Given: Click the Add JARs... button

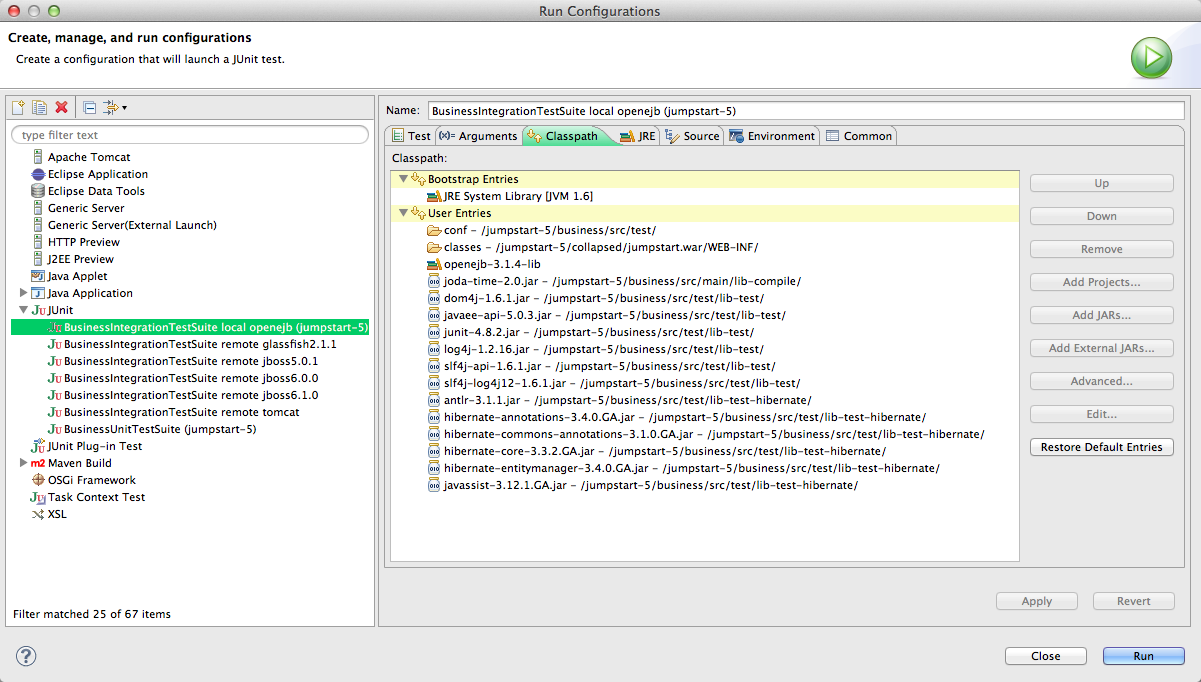Looking at the screenshot, I should (1102, 315).
